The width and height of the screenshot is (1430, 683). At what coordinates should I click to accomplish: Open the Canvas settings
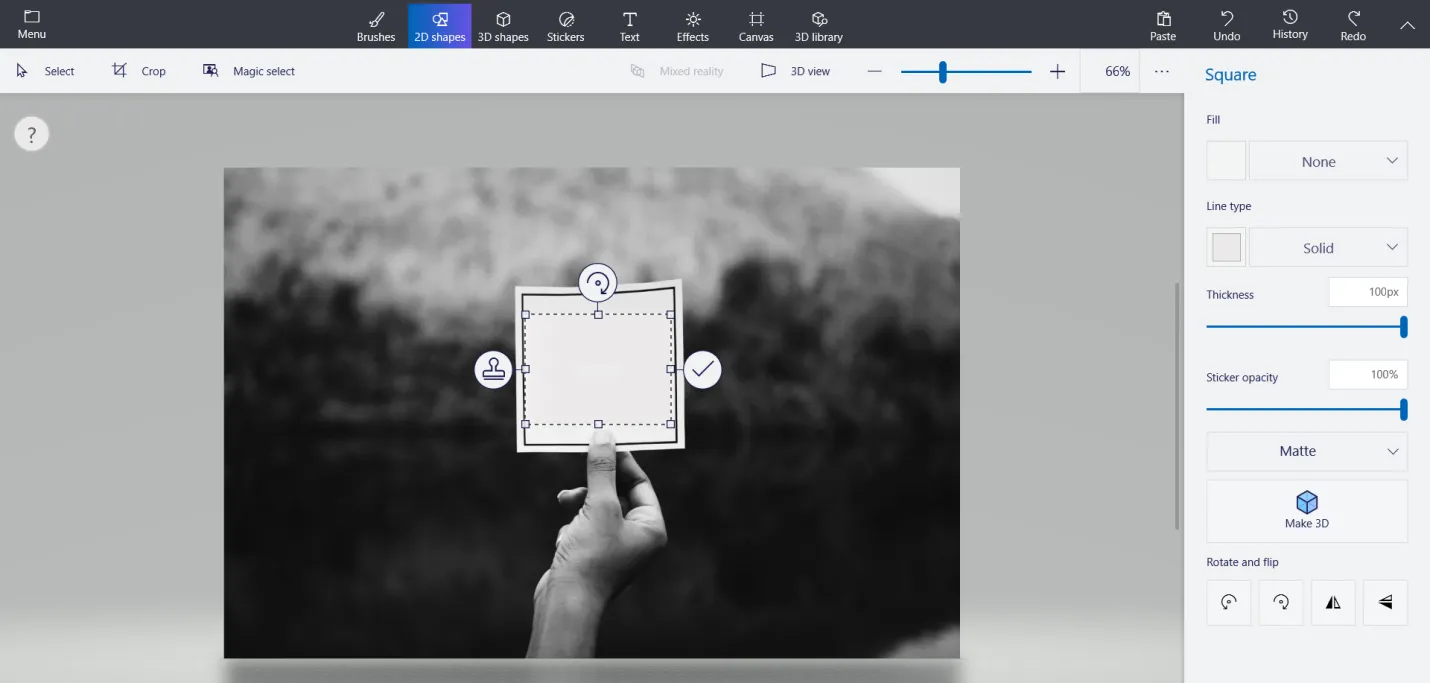pos(756,26)
